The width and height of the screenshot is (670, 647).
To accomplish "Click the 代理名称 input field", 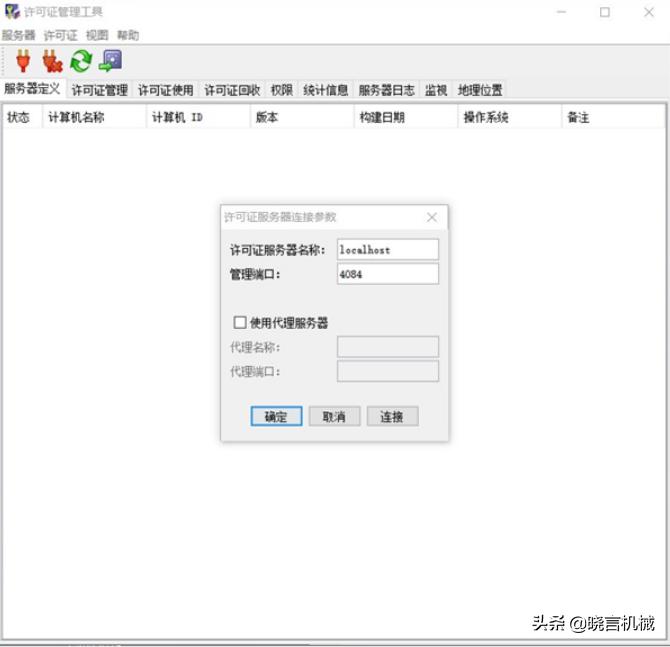I will [388, 347].
